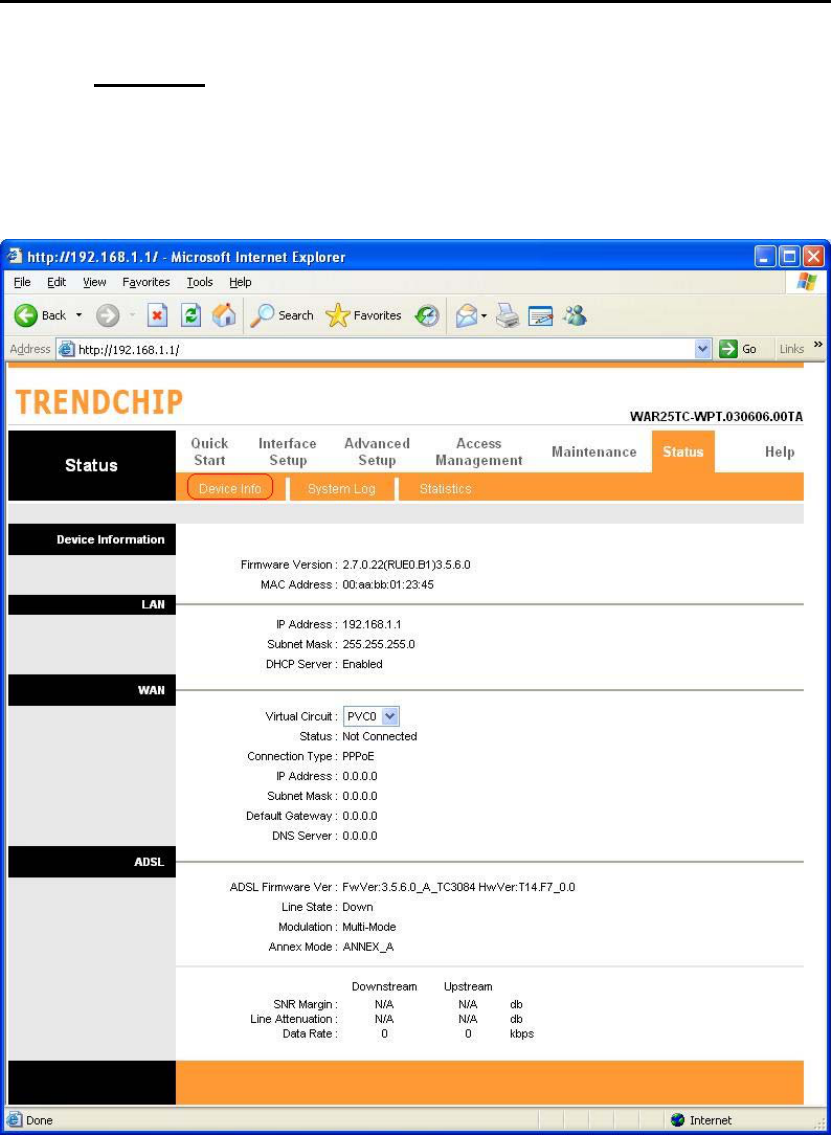Screen dimensions: 831x1135
Task: Click the Downstream column header
Action: [384, 987]
